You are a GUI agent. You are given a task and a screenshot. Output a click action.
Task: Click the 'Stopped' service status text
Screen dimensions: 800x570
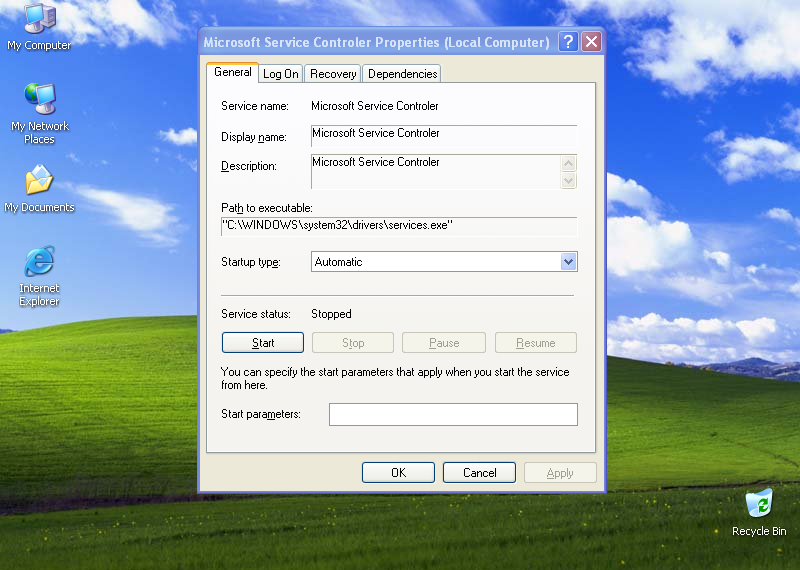[331, 314]
